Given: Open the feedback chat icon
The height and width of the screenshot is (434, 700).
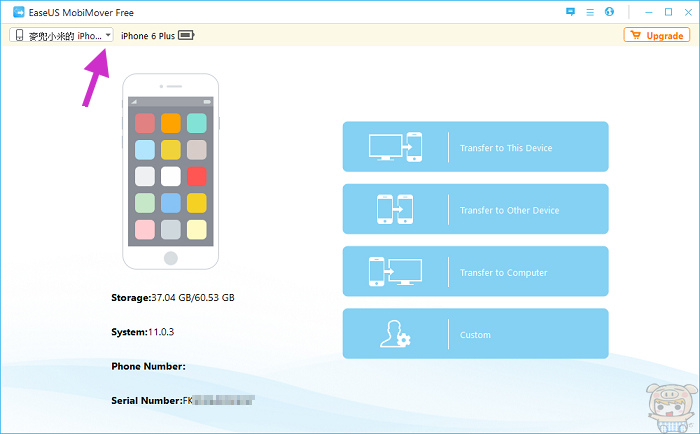Looking at the screenshot, I should point(570,12).
